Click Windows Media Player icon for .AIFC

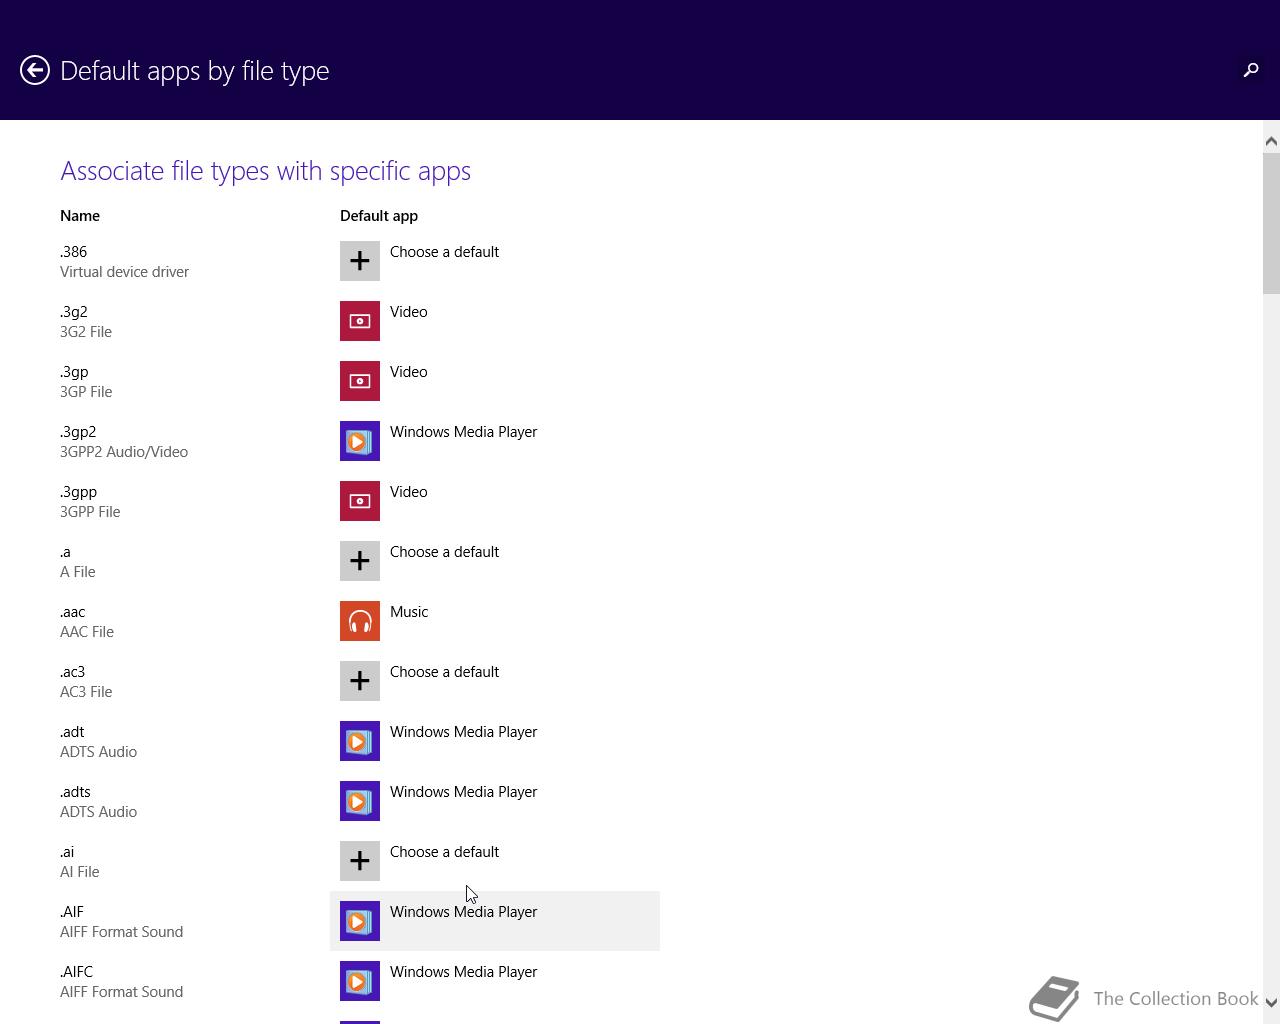(x=360, y=981)
